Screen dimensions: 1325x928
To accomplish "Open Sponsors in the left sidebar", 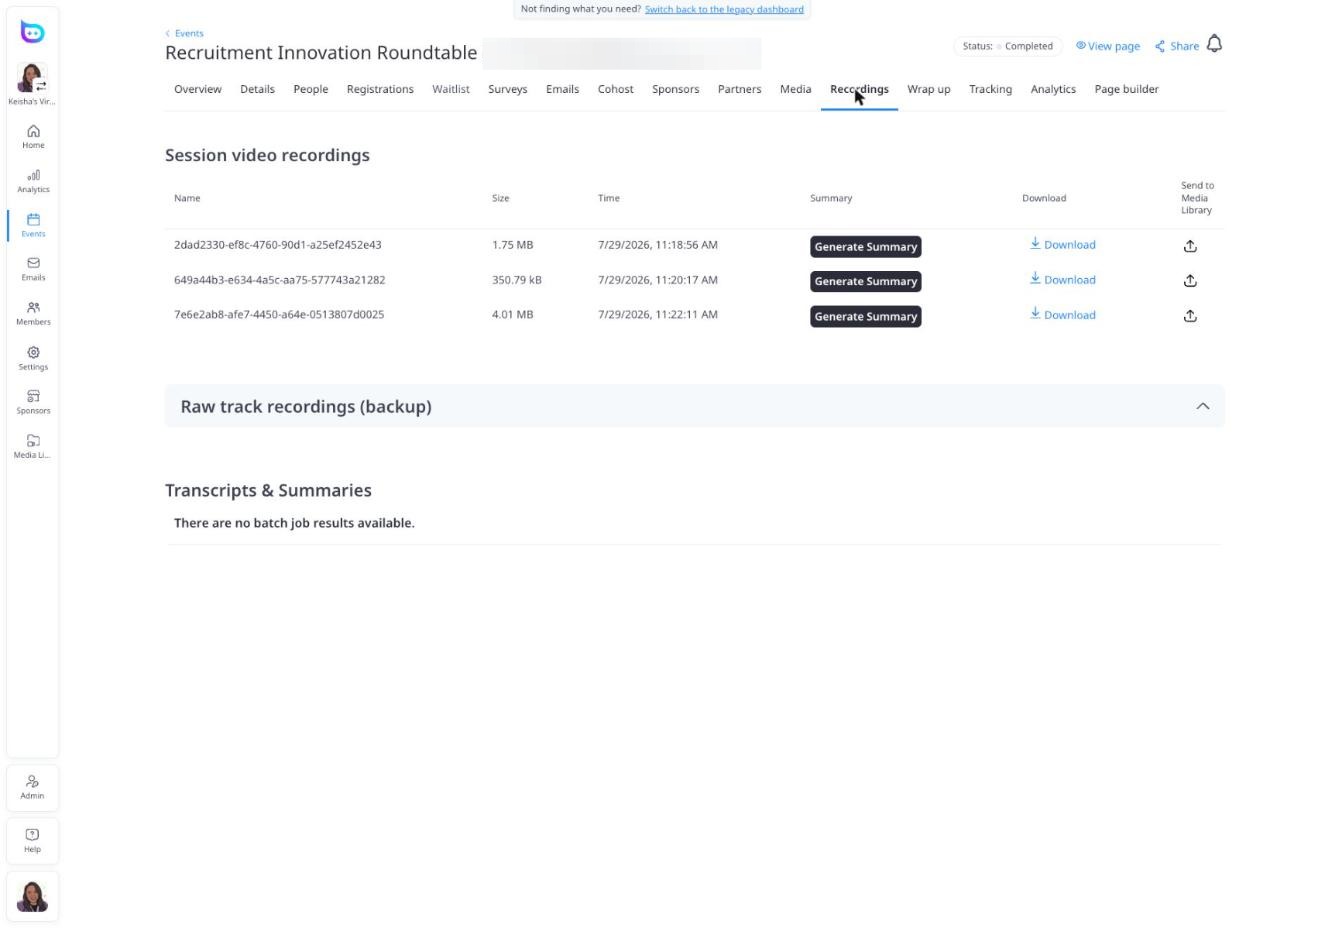I will pos(33,402).
